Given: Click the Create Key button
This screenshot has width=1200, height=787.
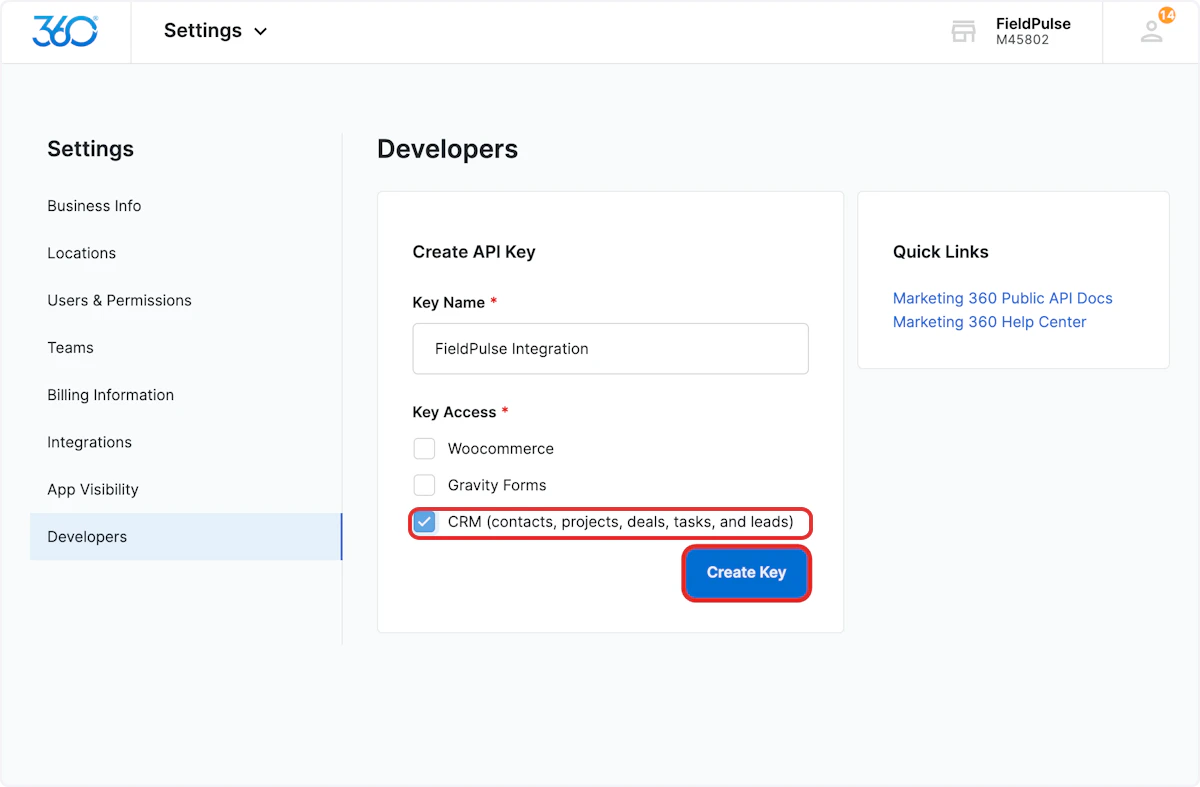Looking at the screenshot, I should [x=746, y=573].
